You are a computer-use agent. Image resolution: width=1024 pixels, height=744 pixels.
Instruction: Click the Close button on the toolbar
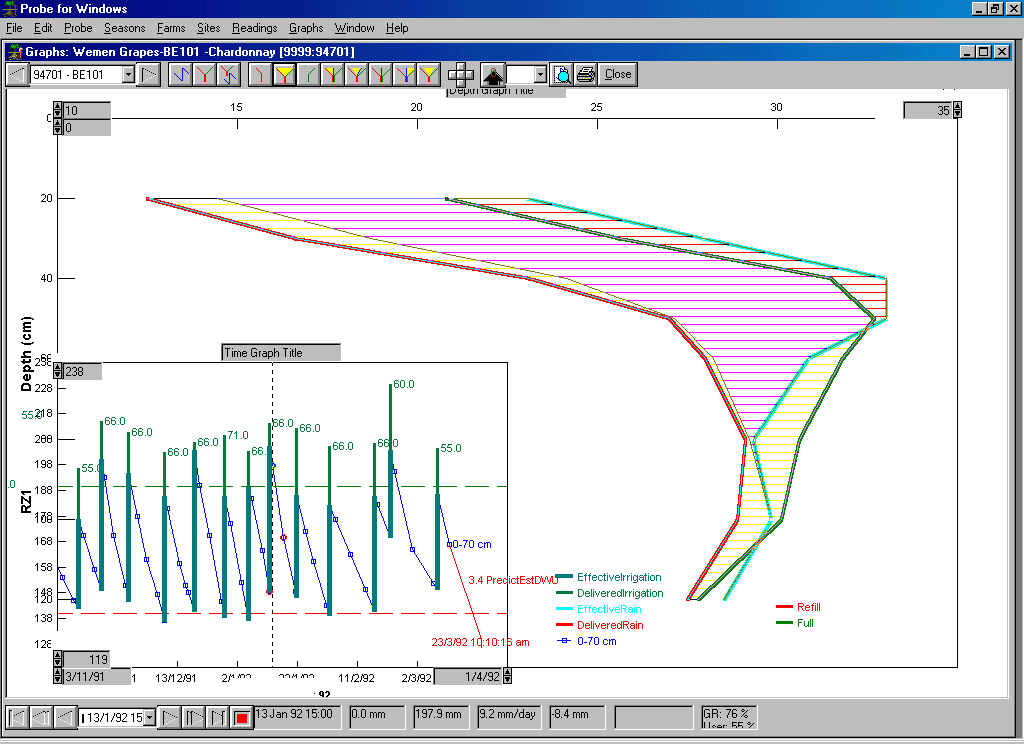(616, 74)
